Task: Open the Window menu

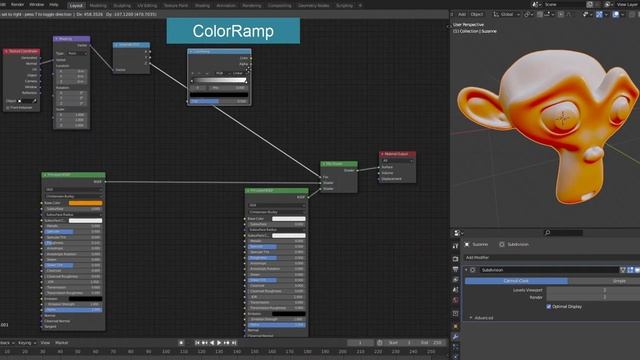Action: click(x=36, y=4)
